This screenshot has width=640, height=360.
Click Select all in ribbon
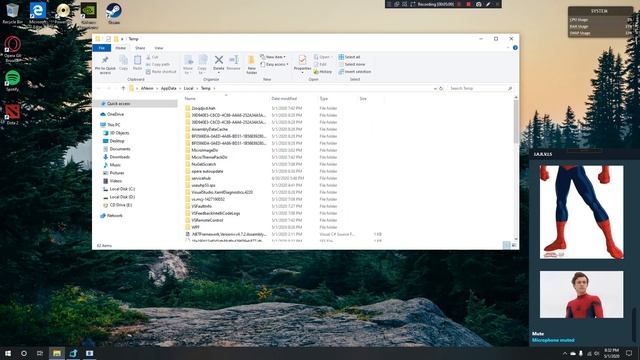349,57
